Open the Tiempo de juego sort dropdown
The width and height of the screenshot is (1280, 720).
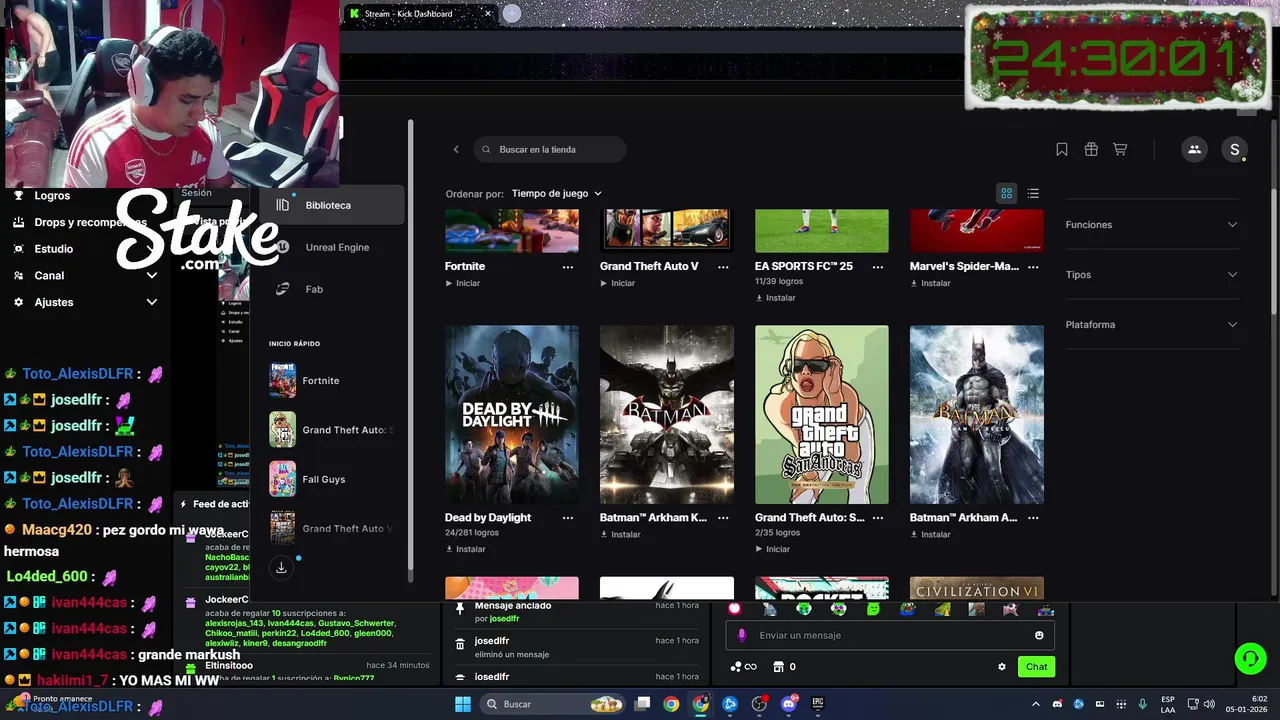pos(557,193)
